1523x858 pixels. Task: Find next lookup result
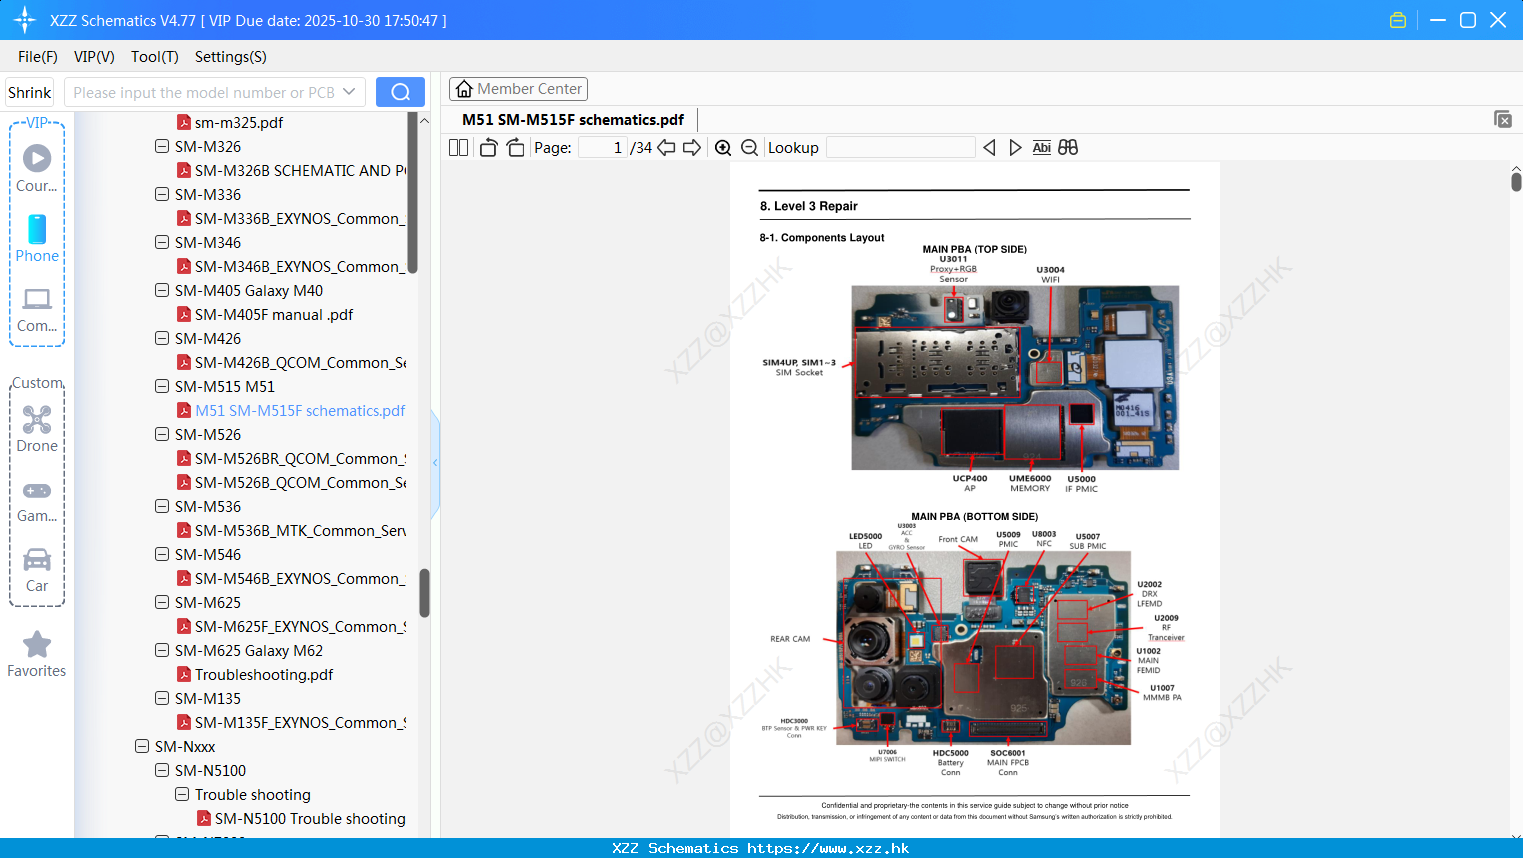1015,148
